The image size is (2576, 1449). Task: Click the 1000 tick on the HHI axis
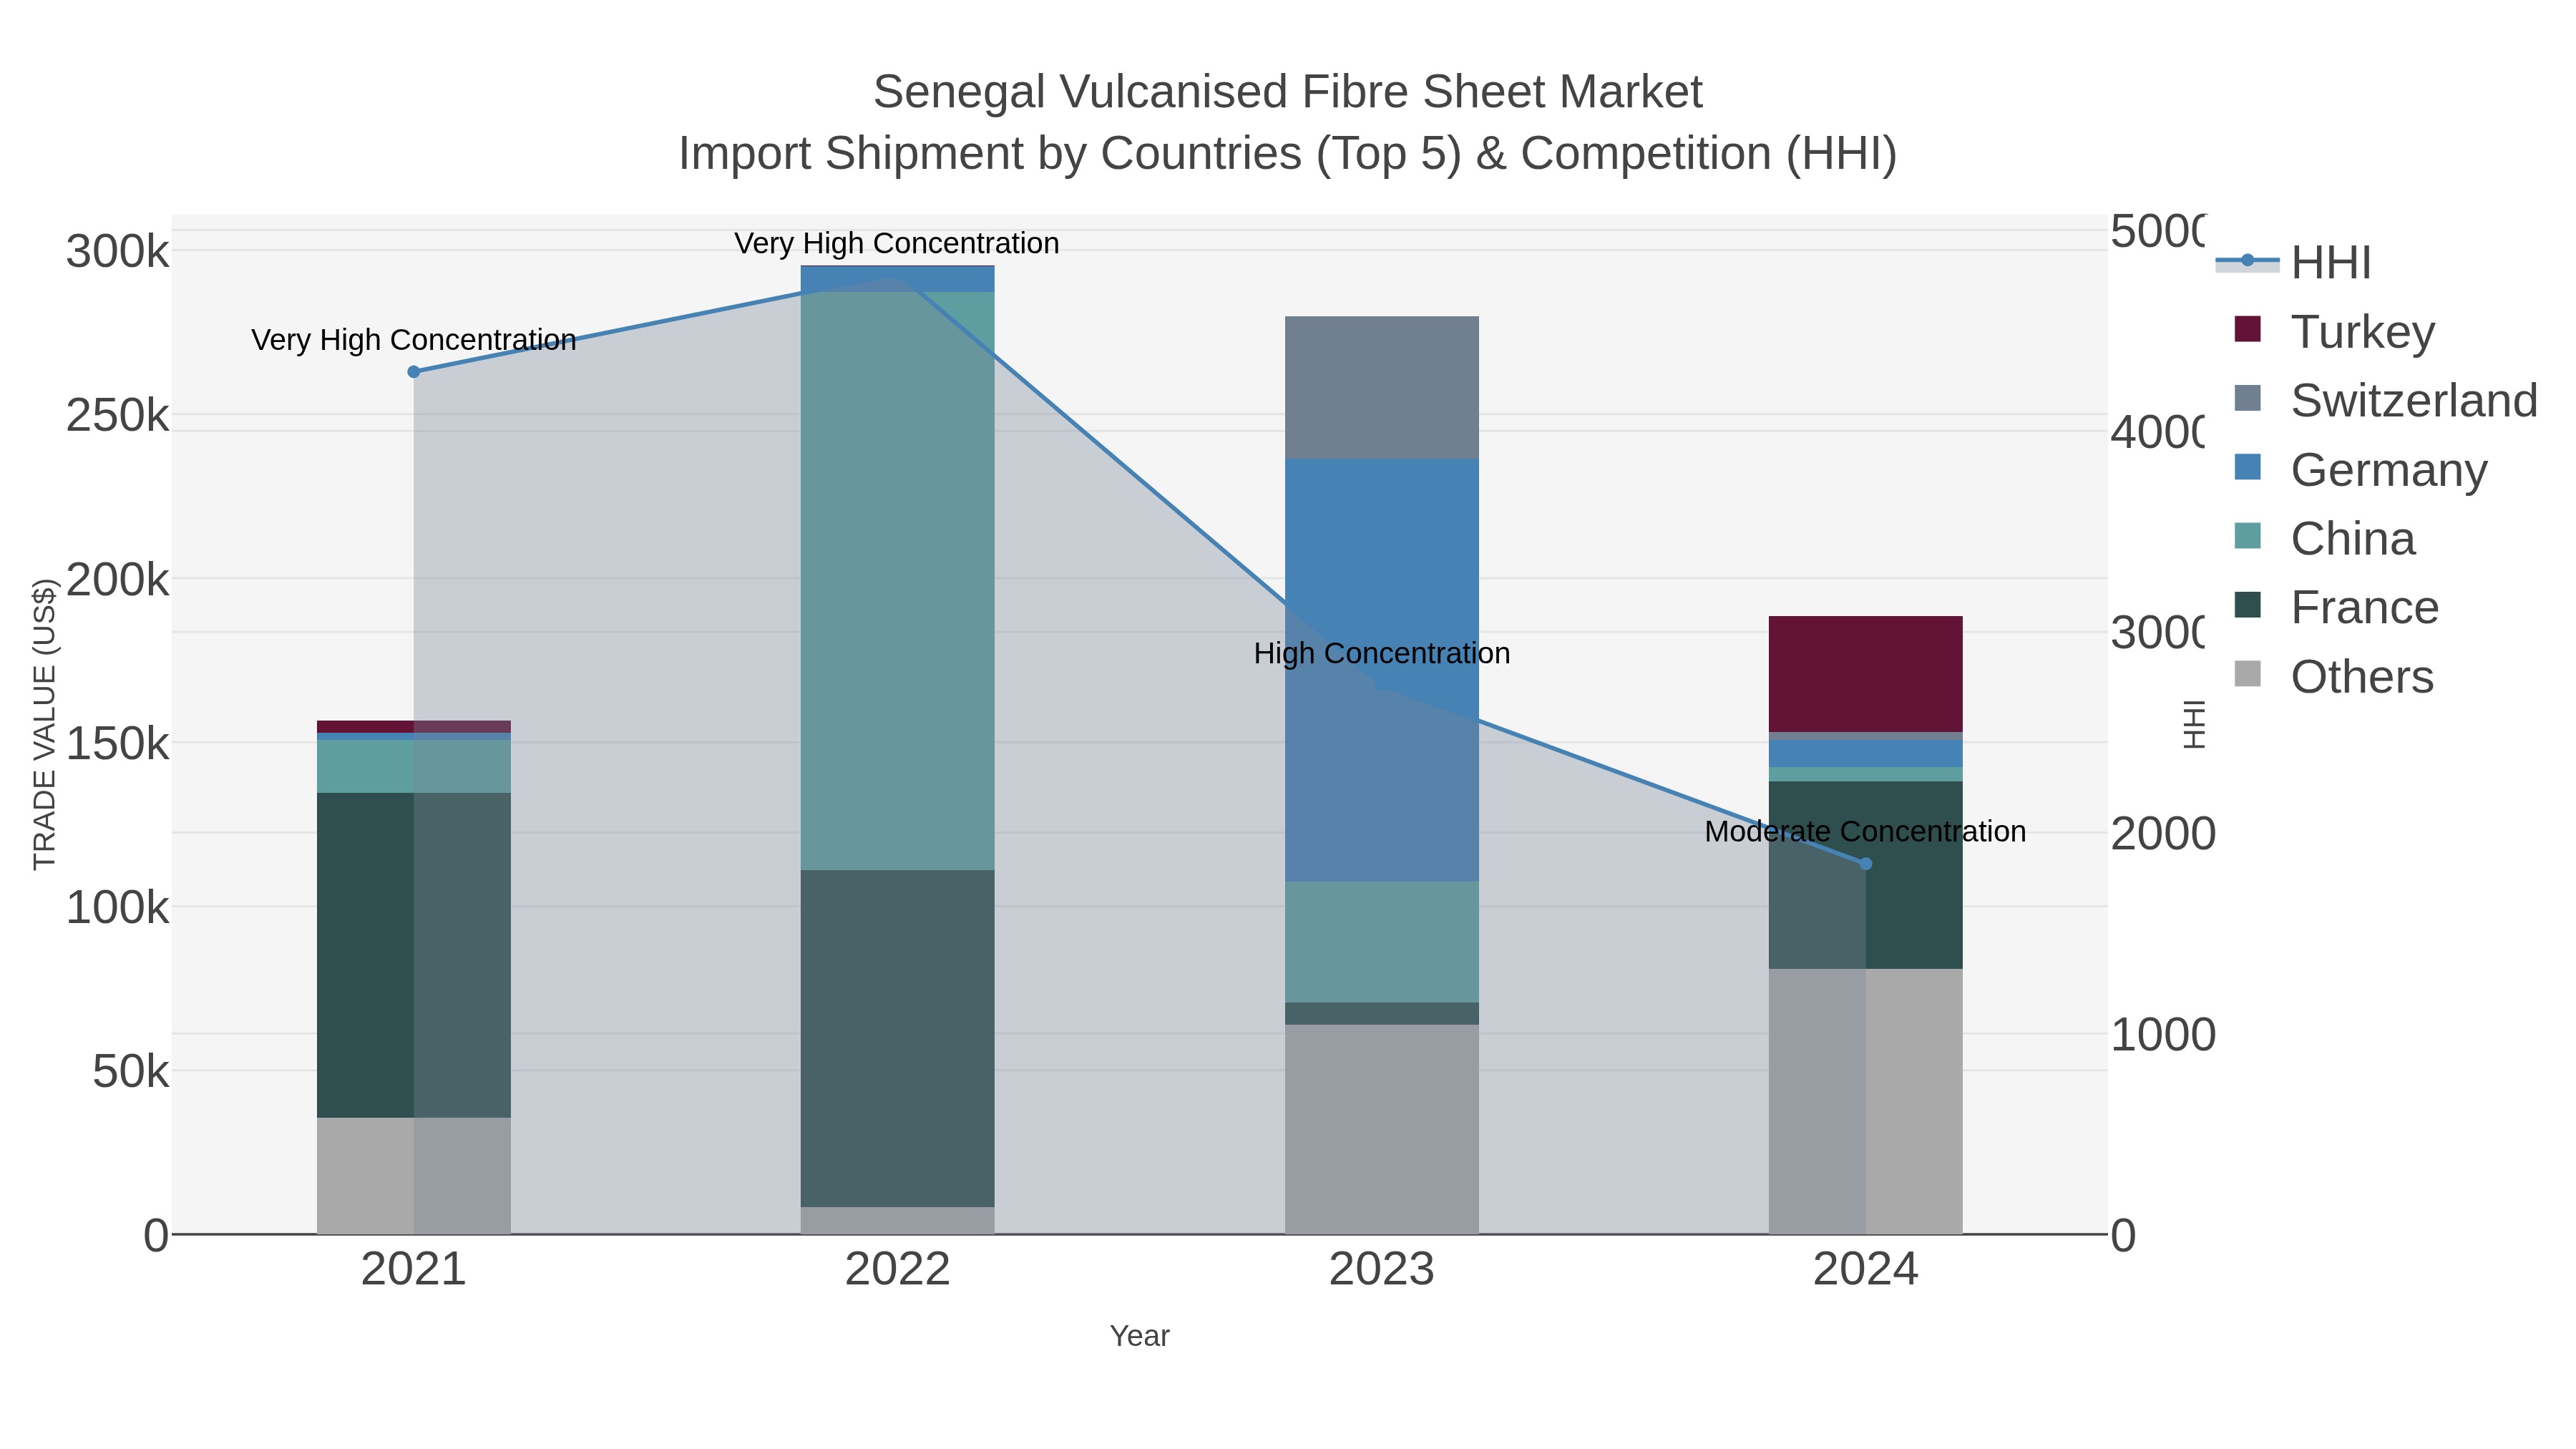(x=2162, y=1034)
